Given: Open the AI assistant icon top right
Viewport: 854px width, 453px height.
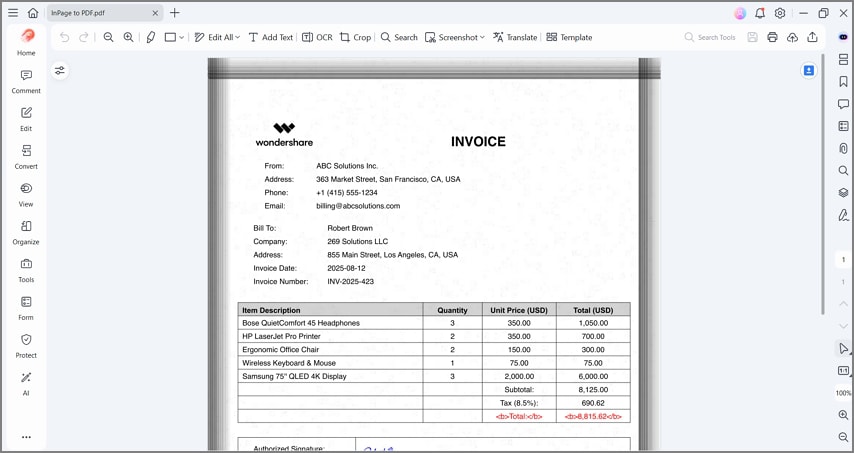Looking at the screenshot, I should [x=843, y=37].
